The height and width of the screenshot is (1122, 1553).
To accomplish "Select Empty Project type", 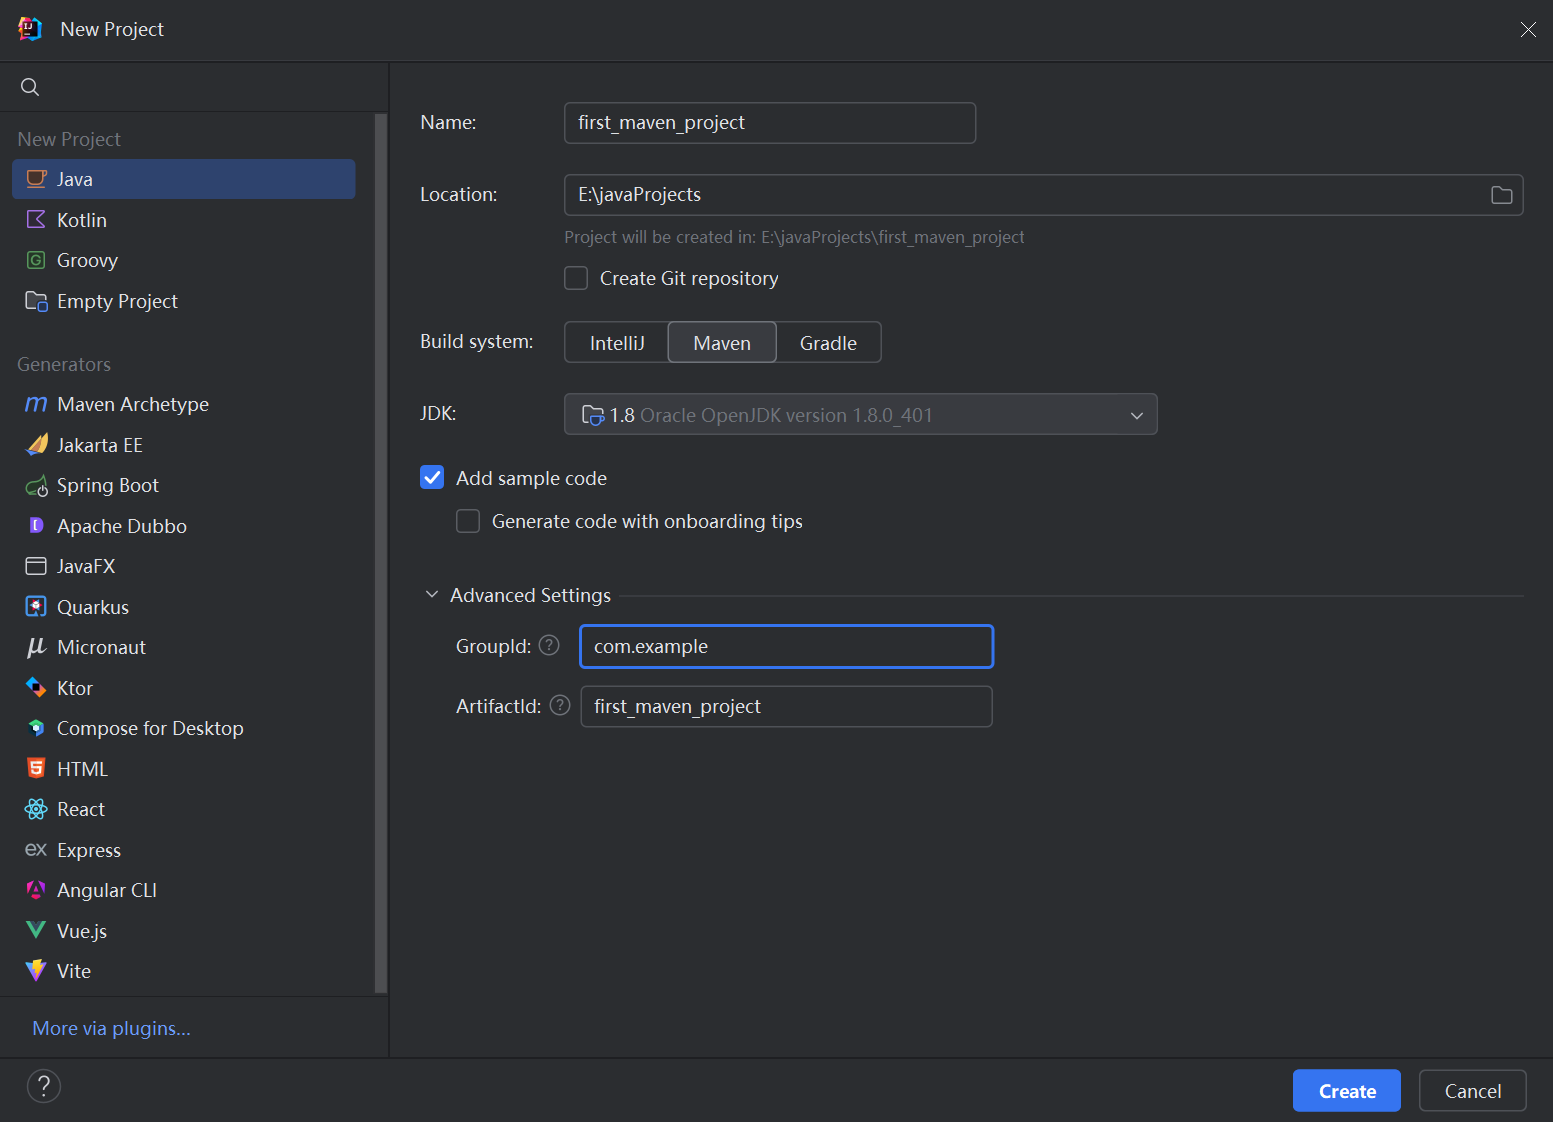I will [184, 301].
